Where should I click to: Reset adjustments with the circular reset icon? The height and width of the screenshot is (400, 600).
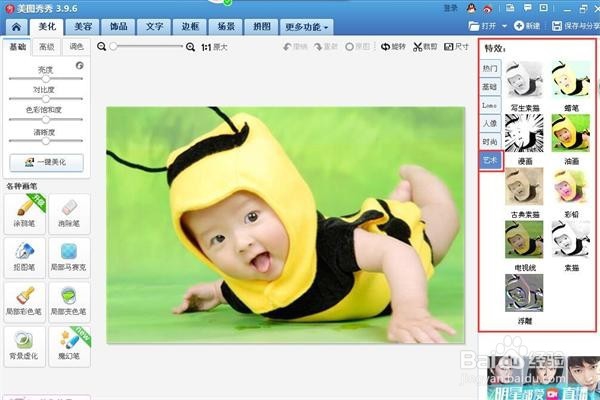[x=80, y=65]
